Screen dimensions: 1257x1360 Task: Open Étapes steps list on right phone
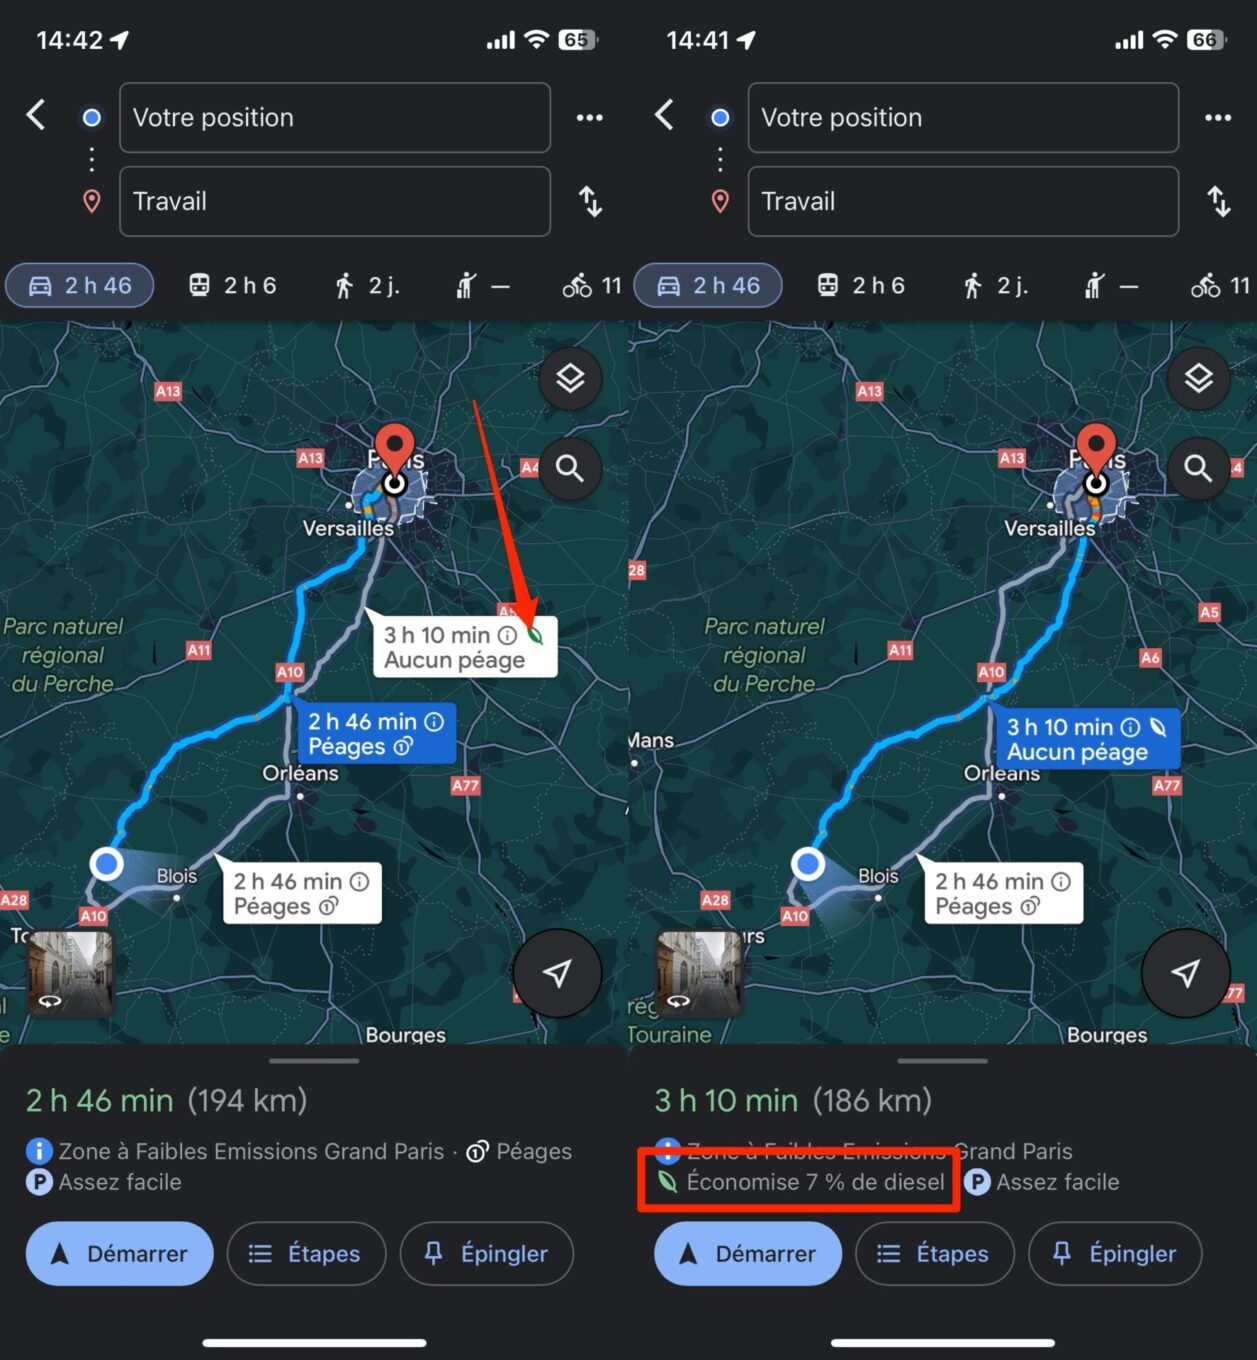(934, 1254)
